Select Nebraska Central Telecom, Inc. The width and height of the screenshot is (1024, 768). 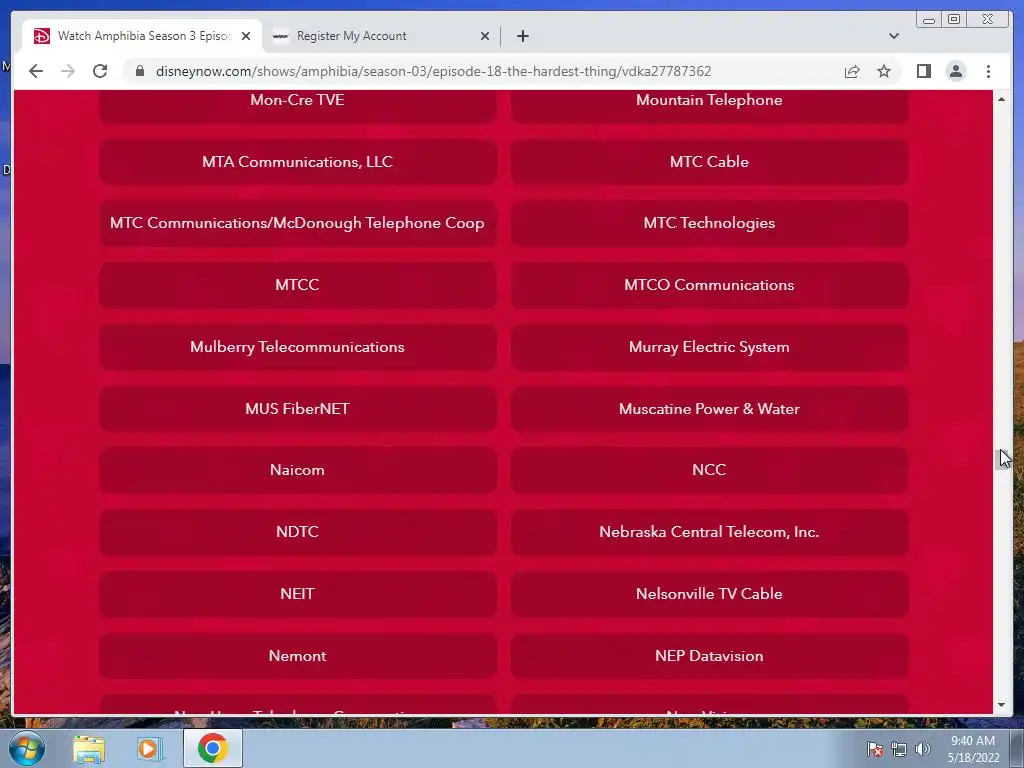pos(709,532)
